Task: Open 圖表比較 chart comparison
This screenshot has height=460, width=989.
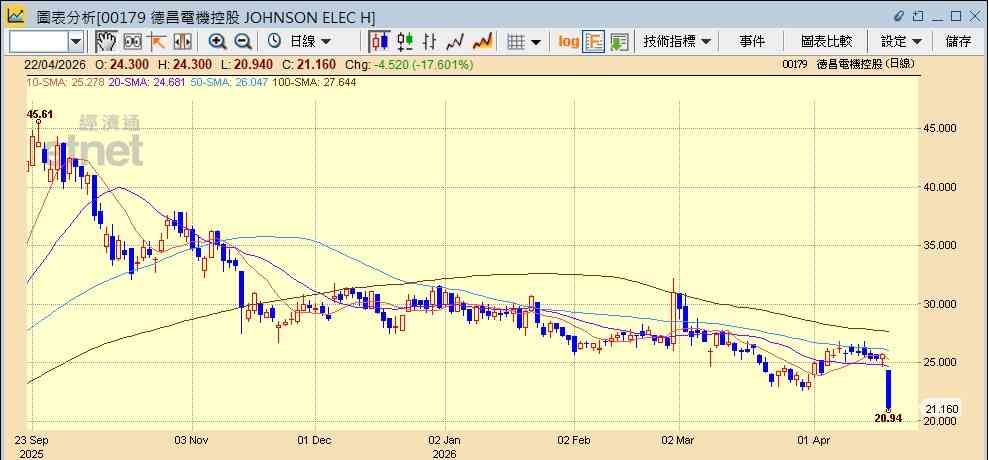Action: [826, 42]
